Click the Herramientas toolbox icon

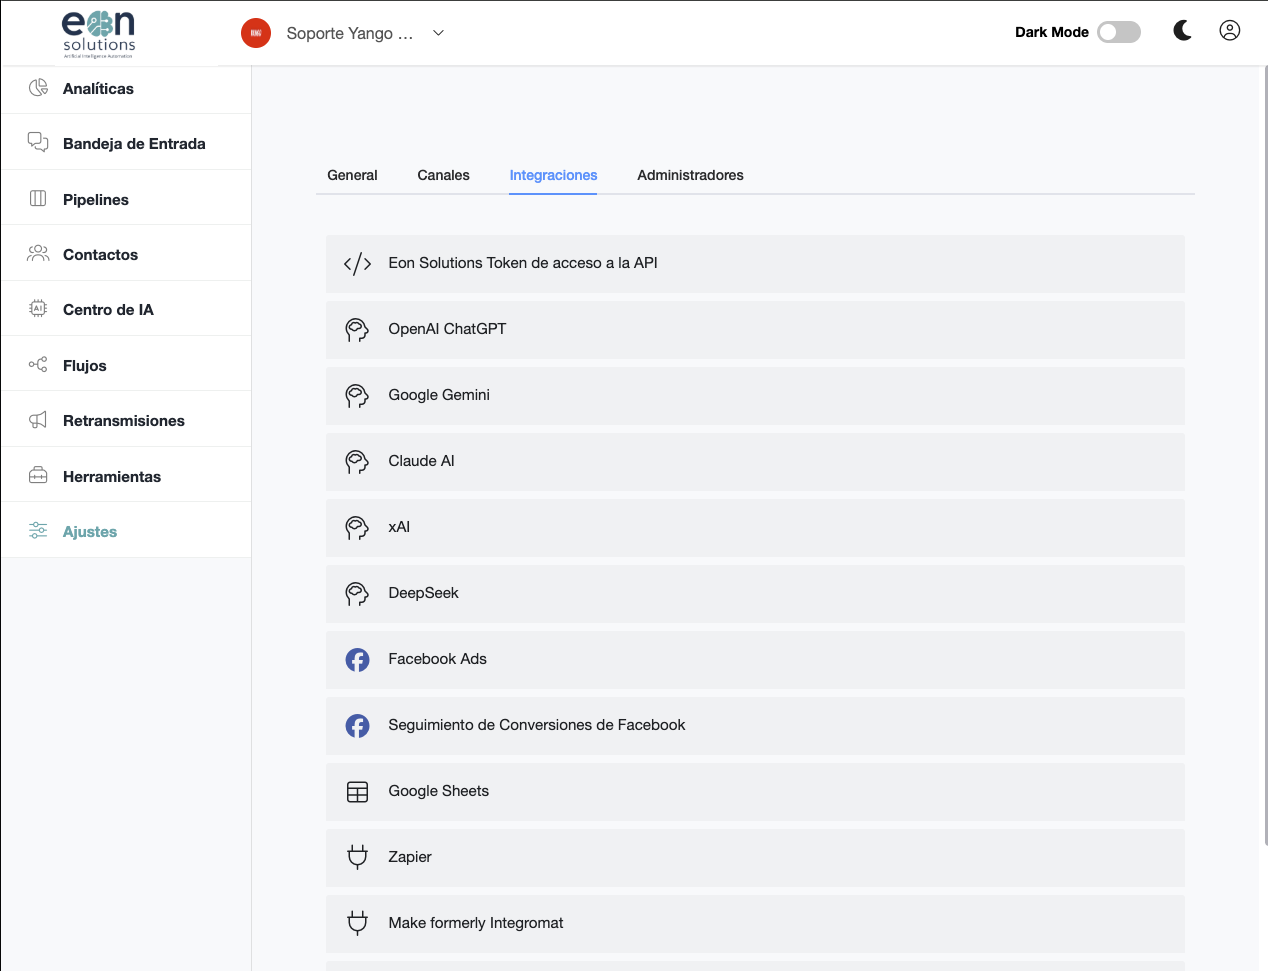pos(38,475)
